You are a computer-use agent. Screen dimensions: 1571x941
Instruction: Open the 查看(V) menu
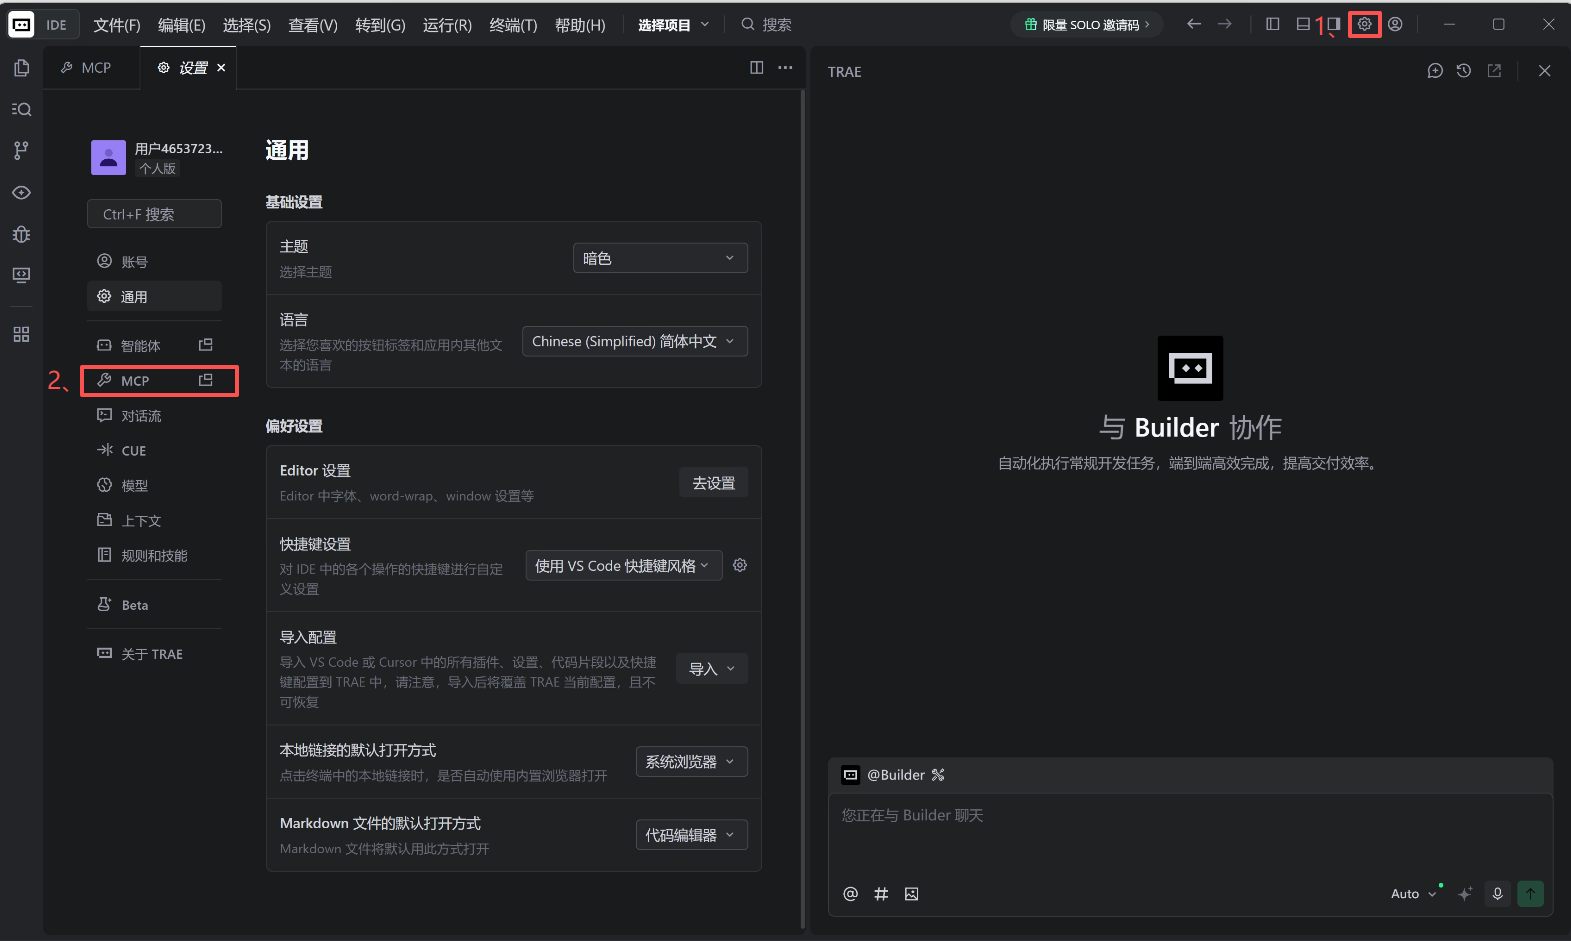pyautogui.click(x=313, y=25)
